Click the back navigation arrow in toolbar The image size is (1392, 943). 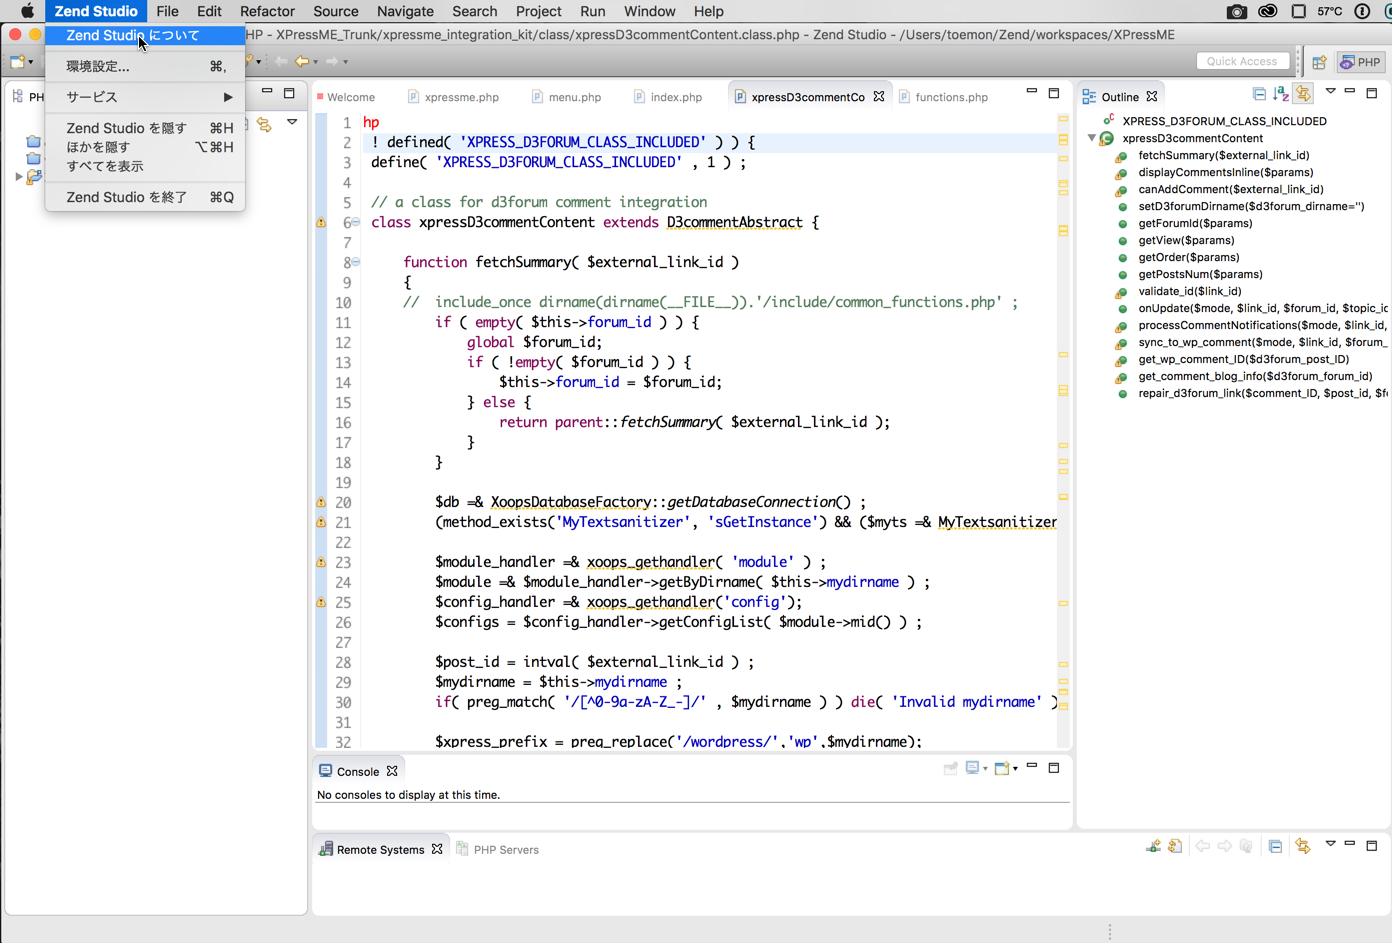(x=302, y=62)
